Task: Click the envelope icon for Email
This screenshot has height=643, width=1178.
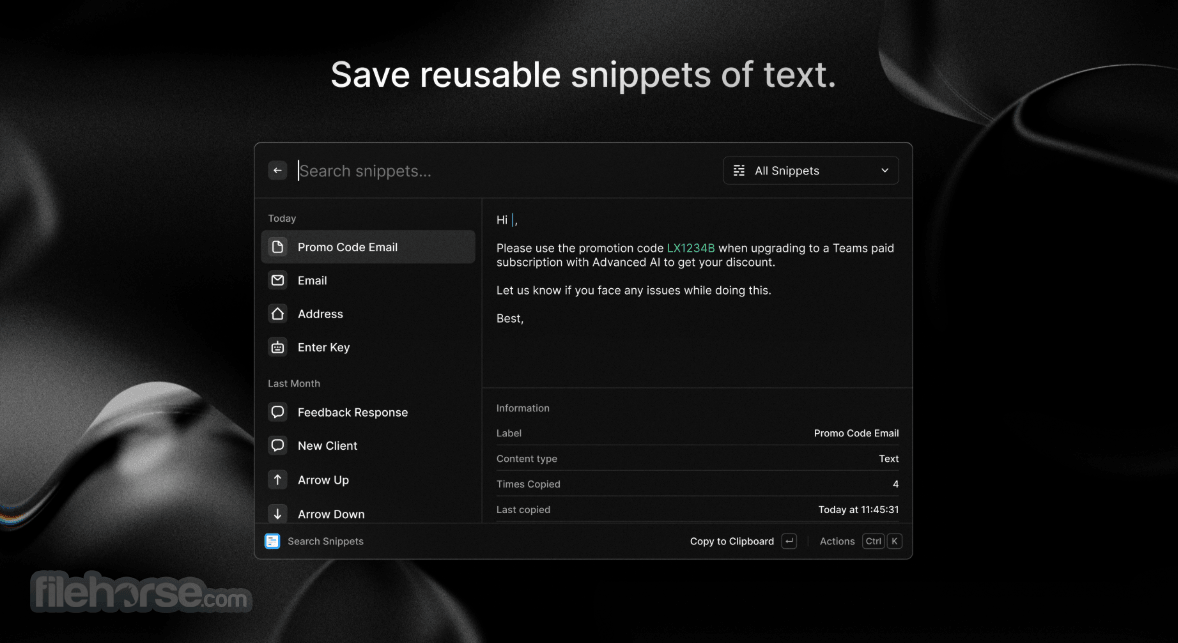Action: (x=278, y=280)
